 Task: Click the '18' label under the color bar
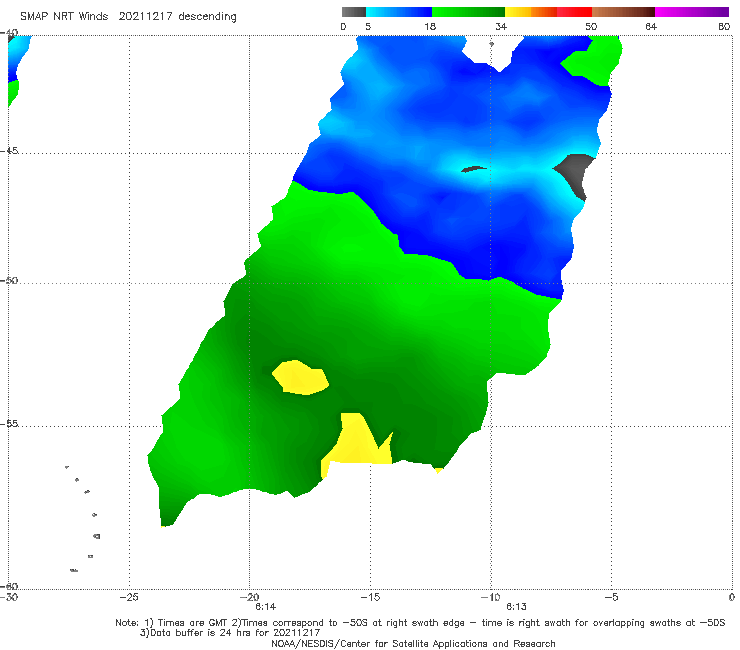[x=430, y=26]
